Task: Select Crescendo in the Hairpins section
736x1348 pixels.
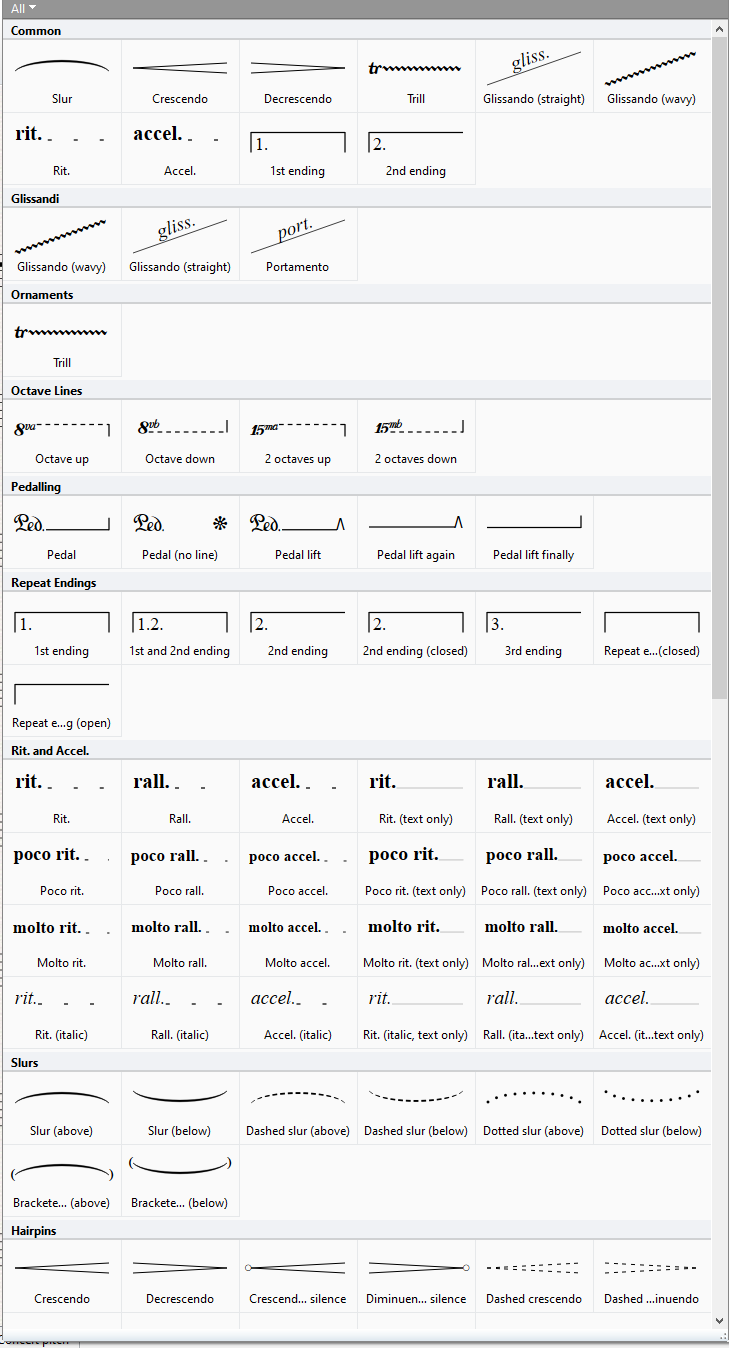Action: tap(62, 1276)
